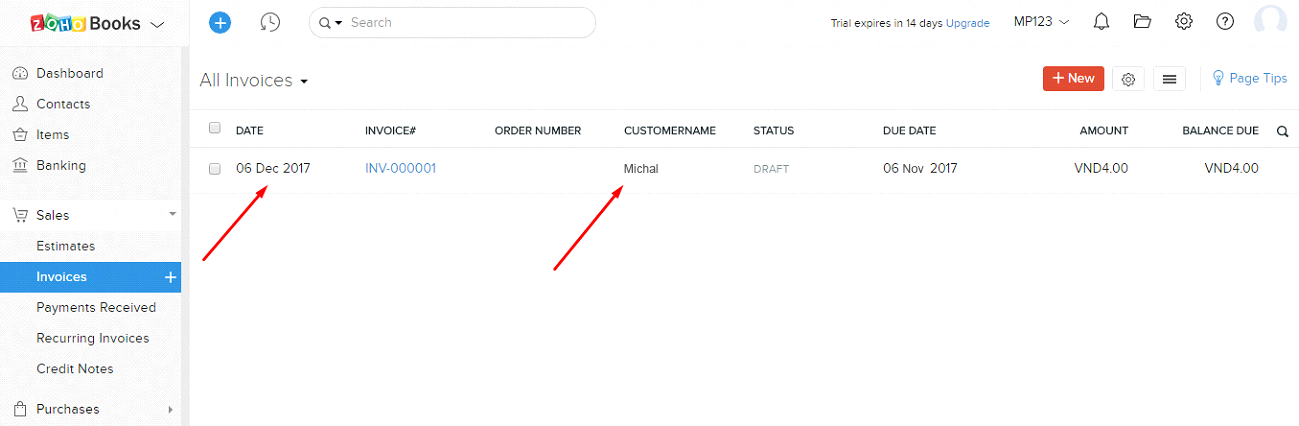This screenshot has width=1299, height=426.
Task: Open the recent activity history icon
Action: tap(269, 22)
